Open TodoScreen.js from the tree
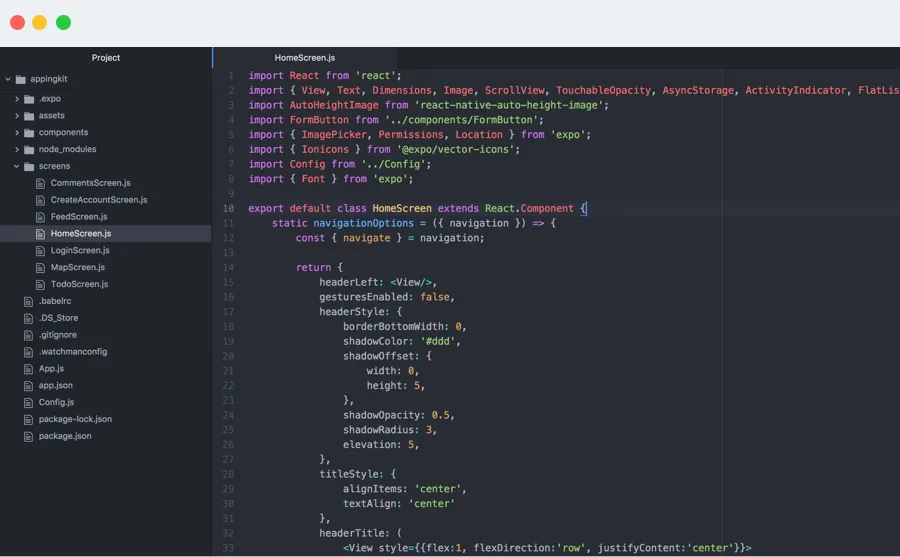 (x=79, y=284)
